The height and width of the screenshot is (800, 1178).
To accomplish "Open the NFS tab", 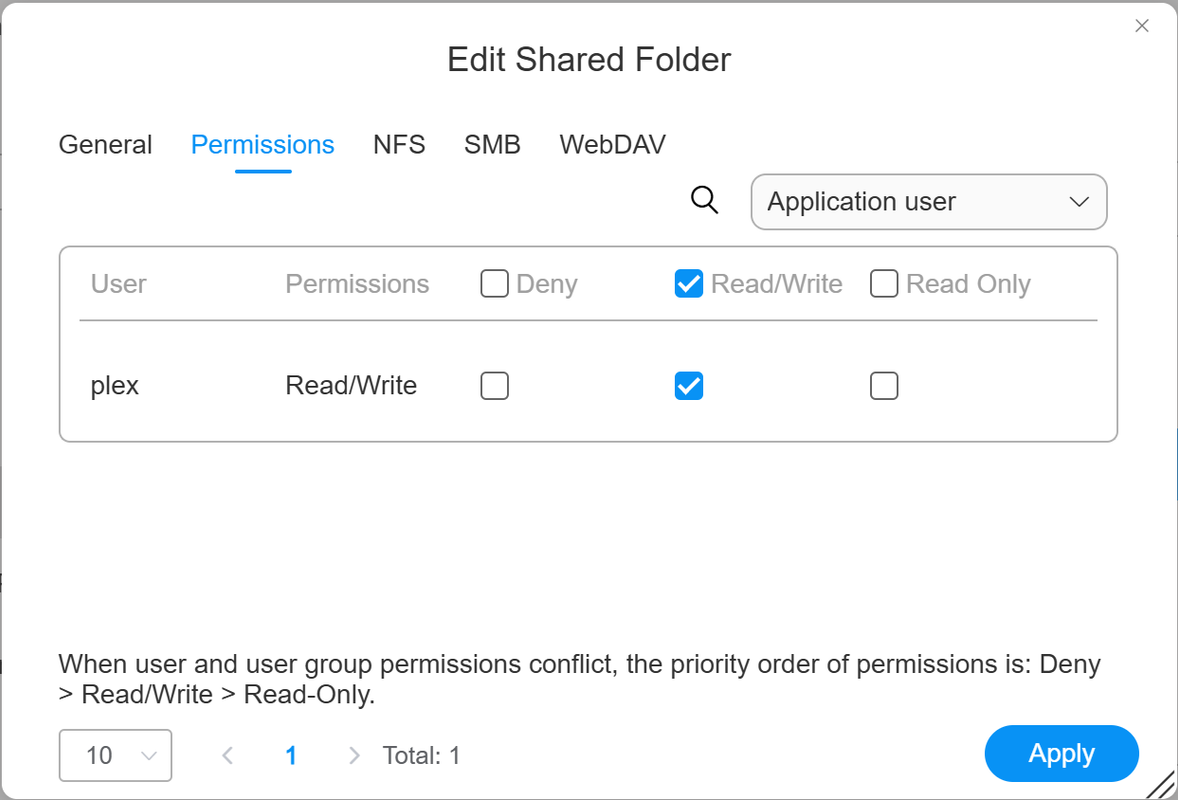I will coord(399,144).
